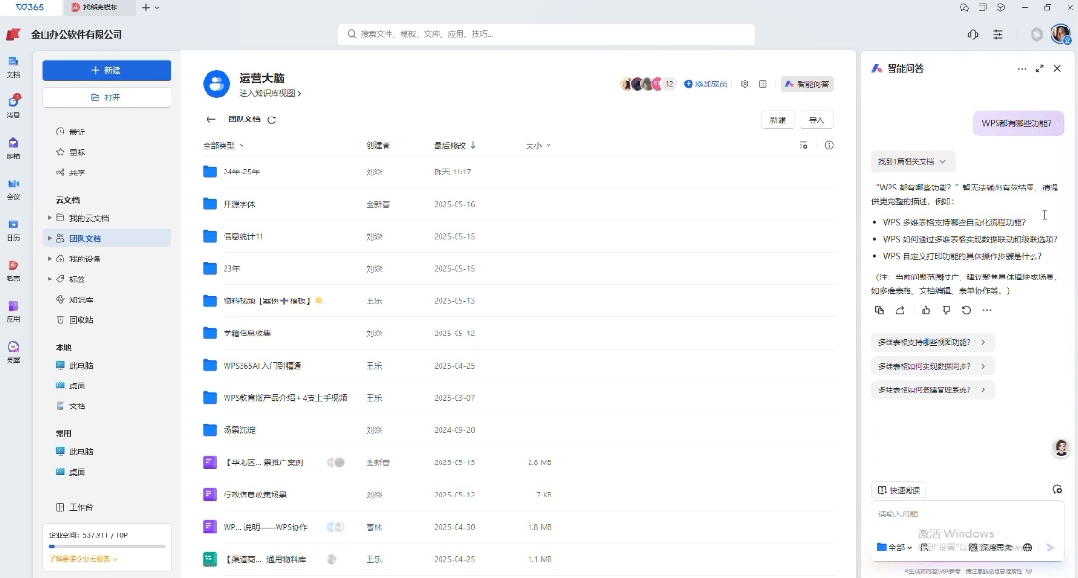The image size is (1078, 578).
Task: Click the bottom chat assistant icon in left rail
Action: pos(13,352)
